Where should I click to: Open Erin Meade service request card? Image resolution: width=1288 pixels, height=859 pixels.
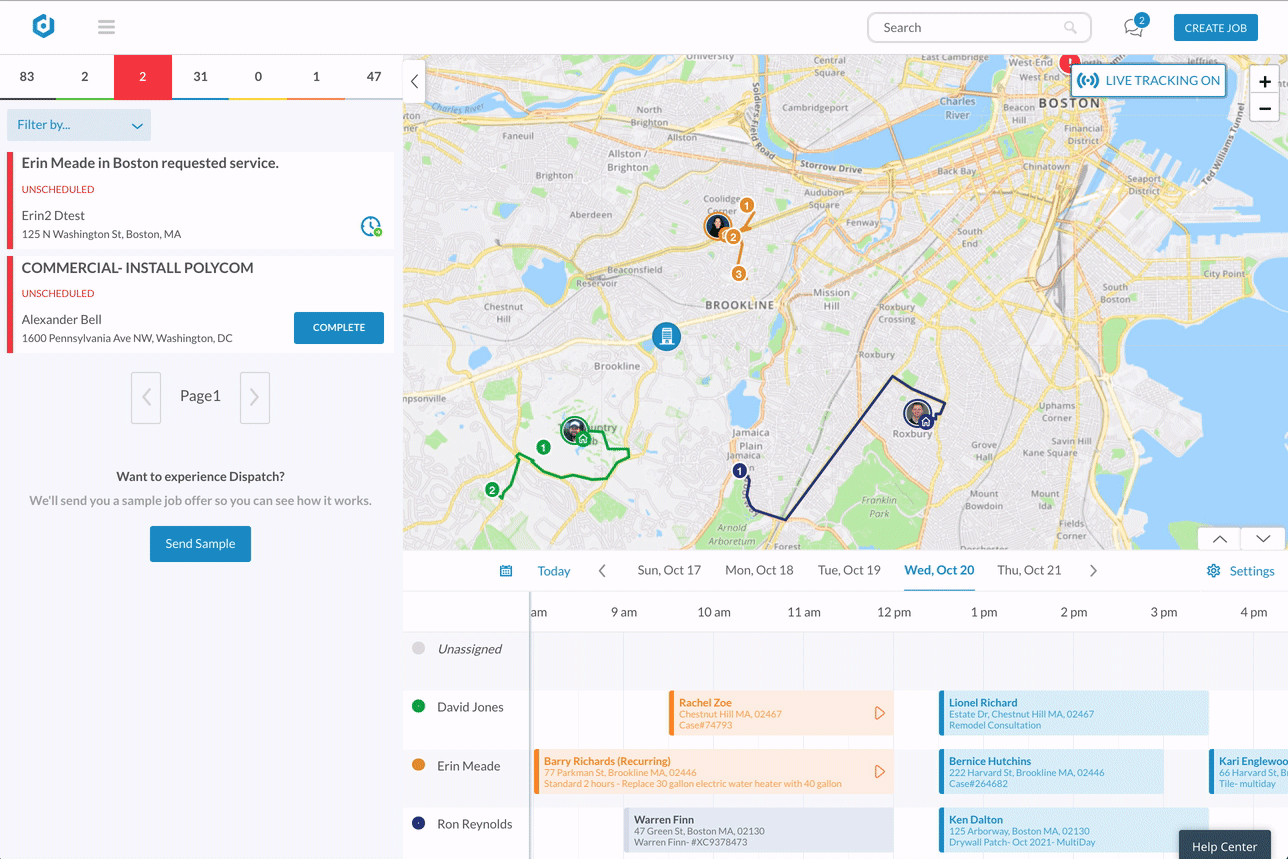tap(200, 201)
